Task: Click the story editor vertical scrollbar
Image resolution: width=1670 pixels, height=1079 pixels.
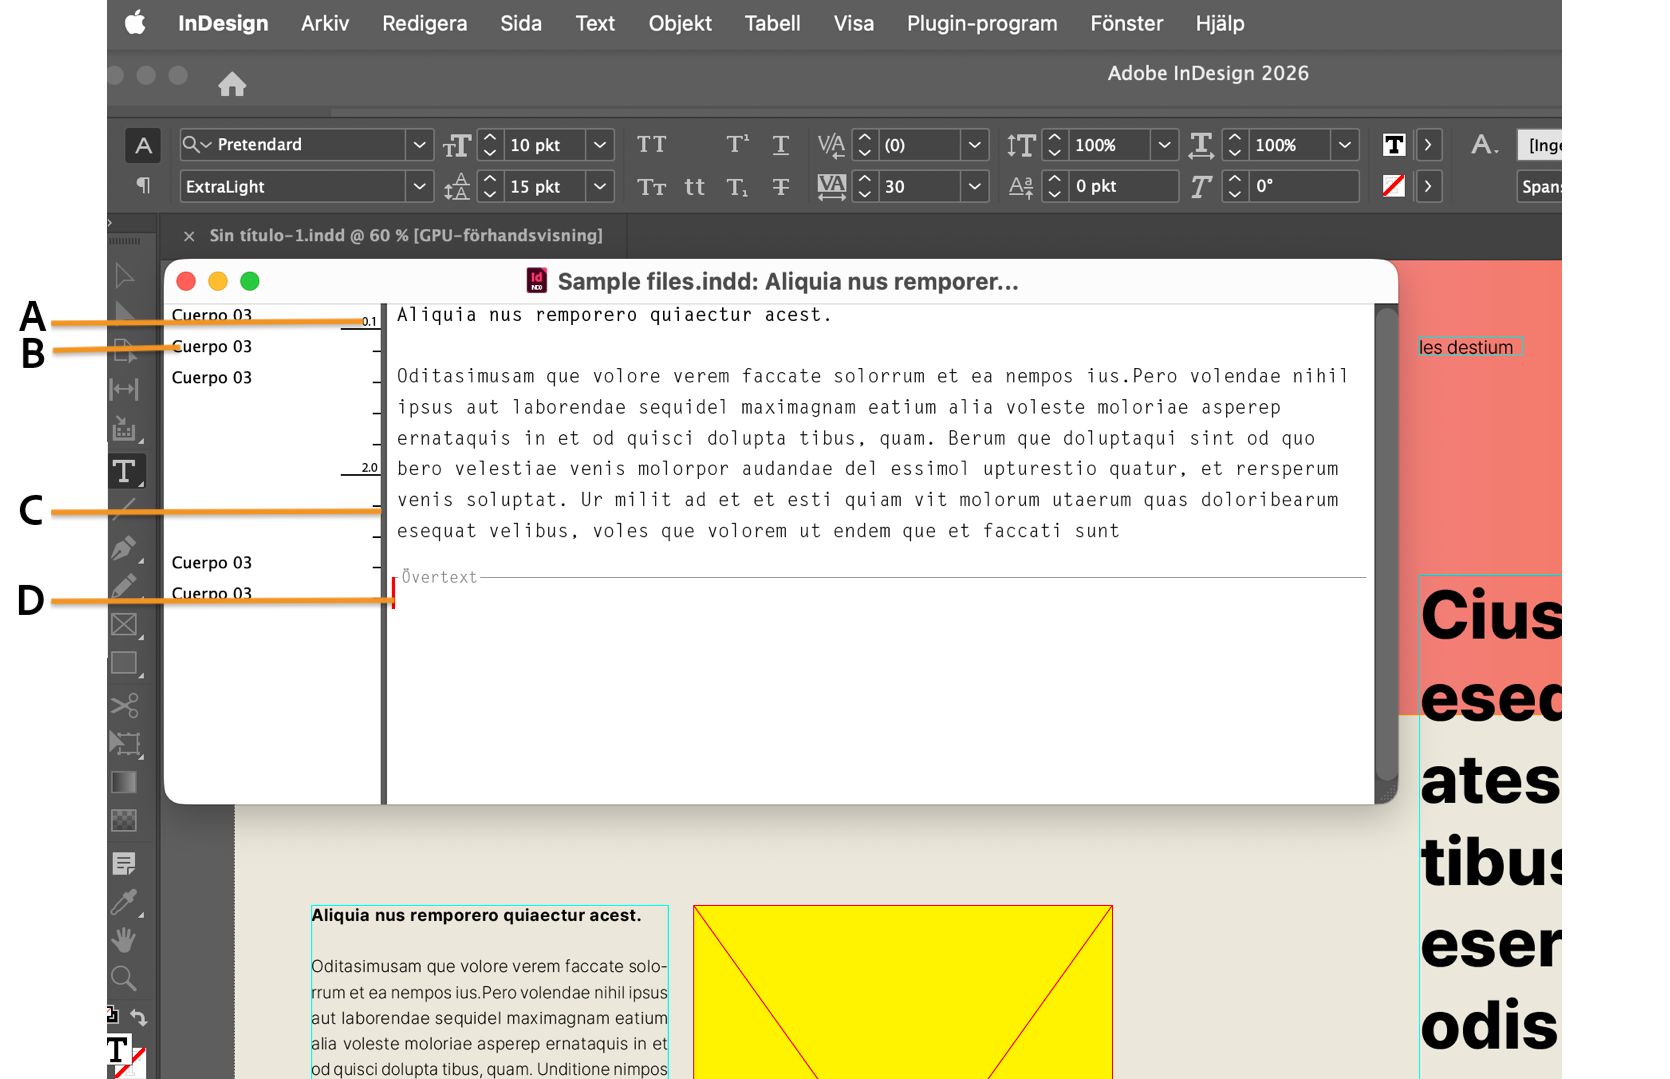Action: point(1386,545)
